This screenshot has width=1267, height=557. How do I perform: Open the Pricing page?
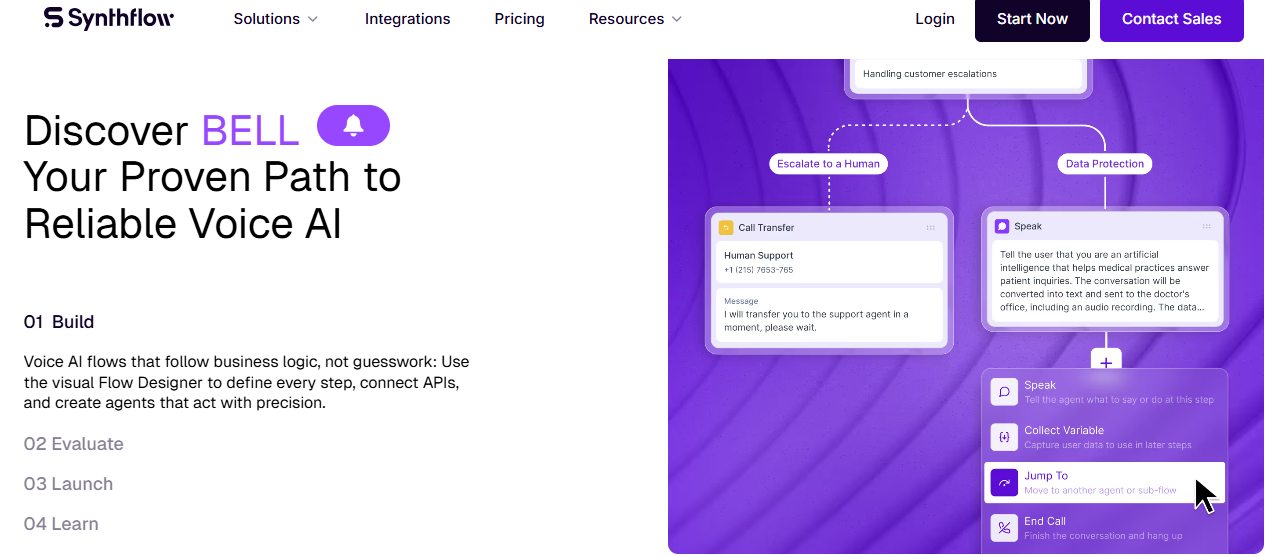point(519,19)
